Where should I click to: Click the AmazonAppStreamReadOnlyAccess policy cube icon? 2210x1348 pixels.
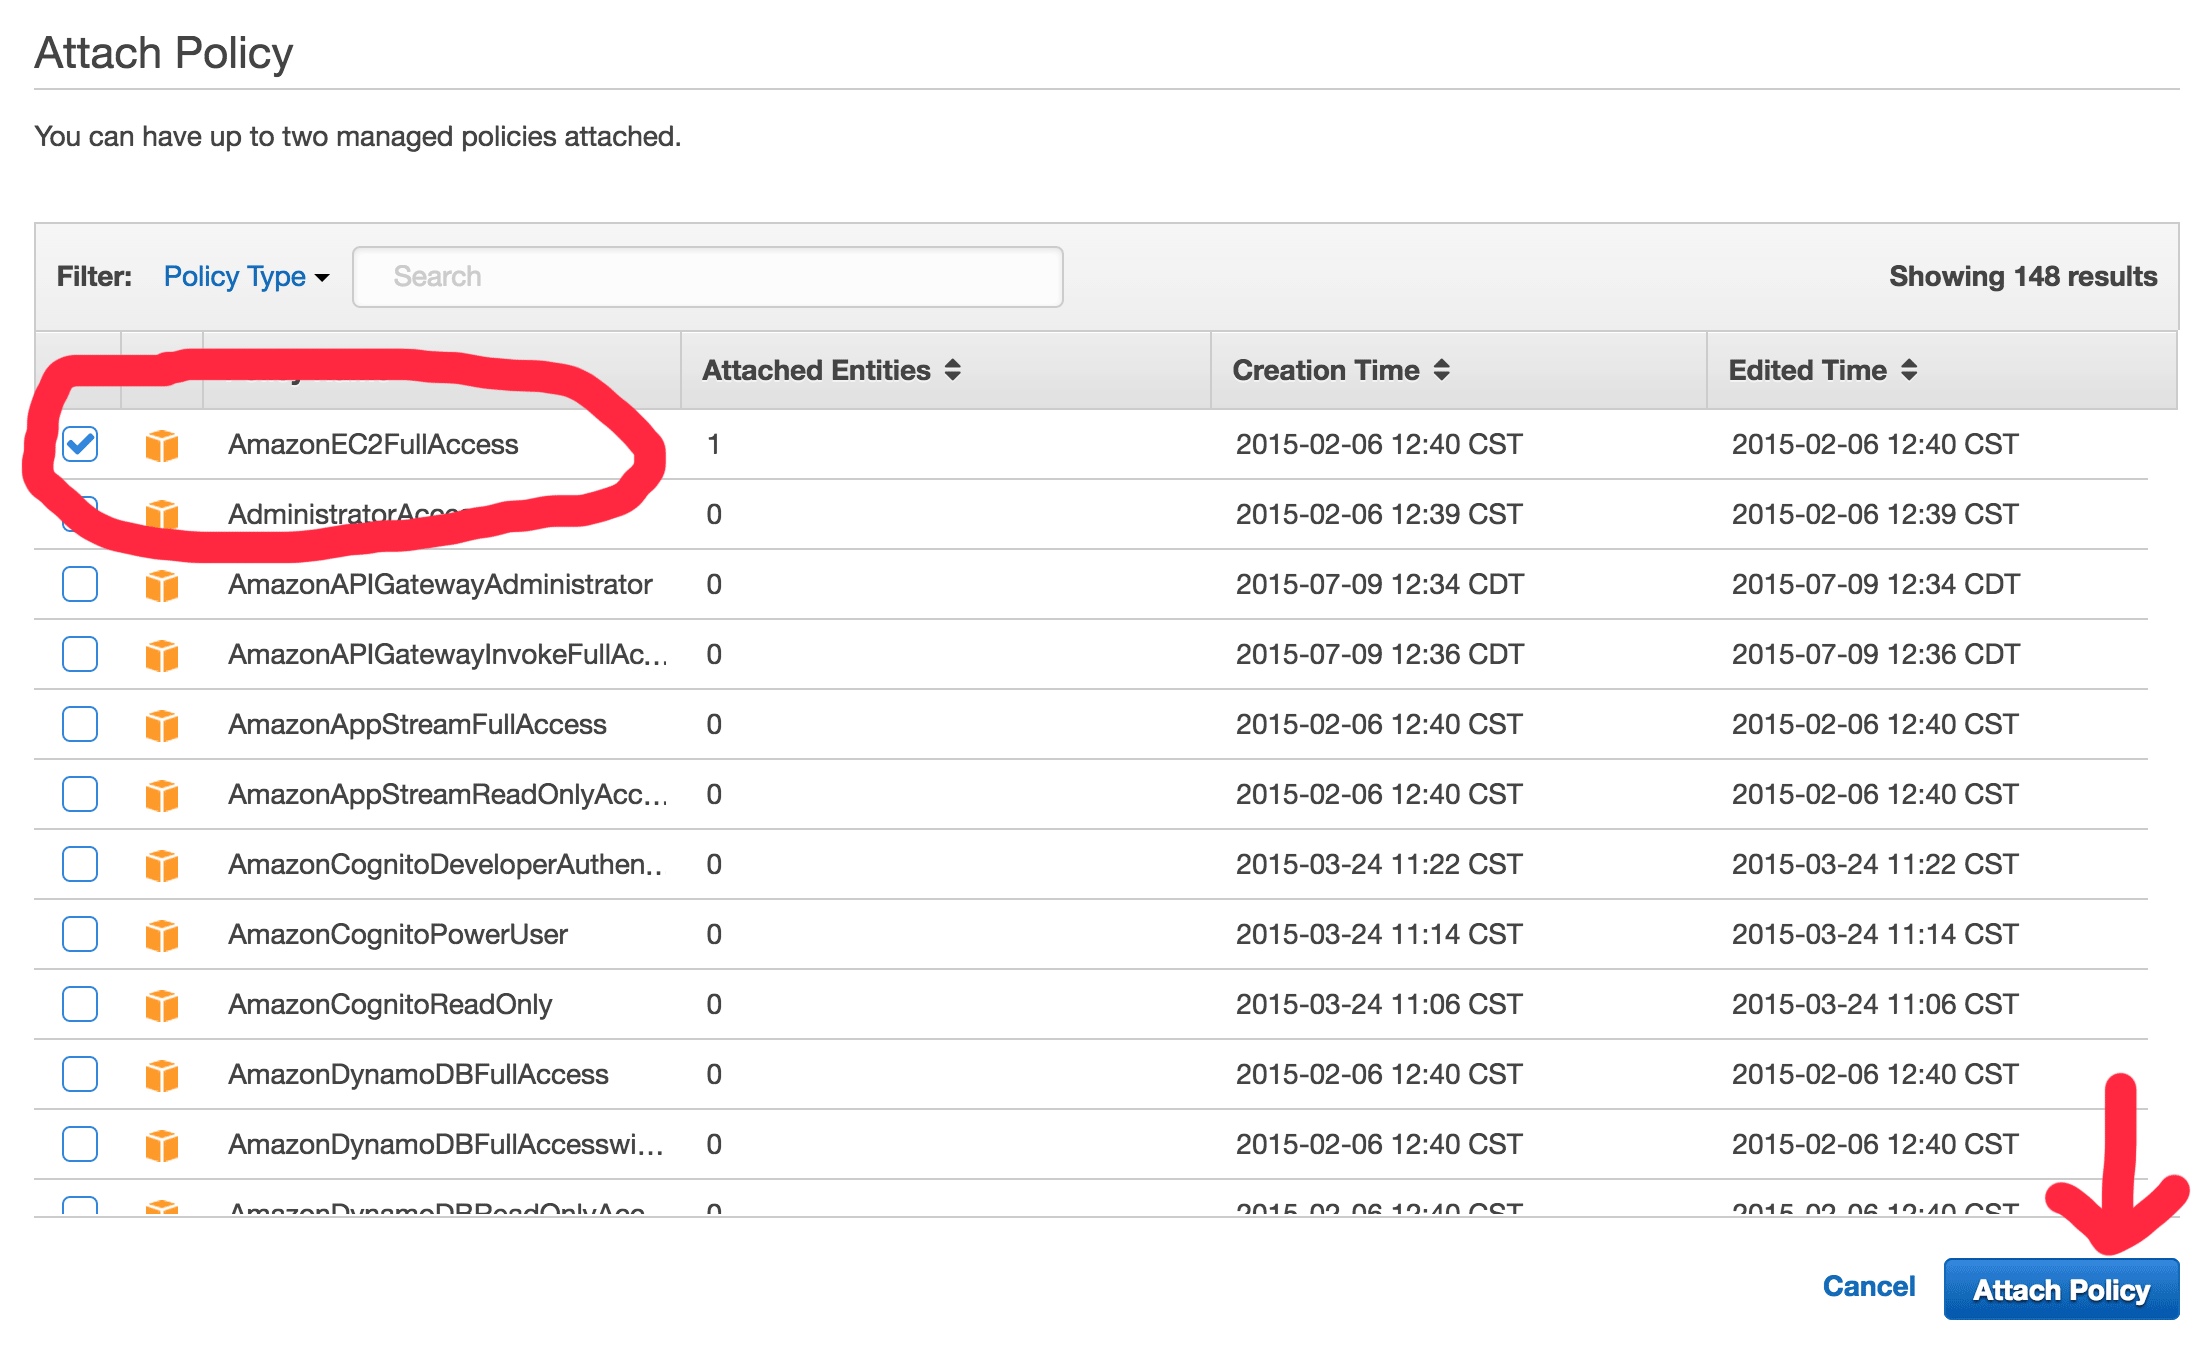pos(162,795)
